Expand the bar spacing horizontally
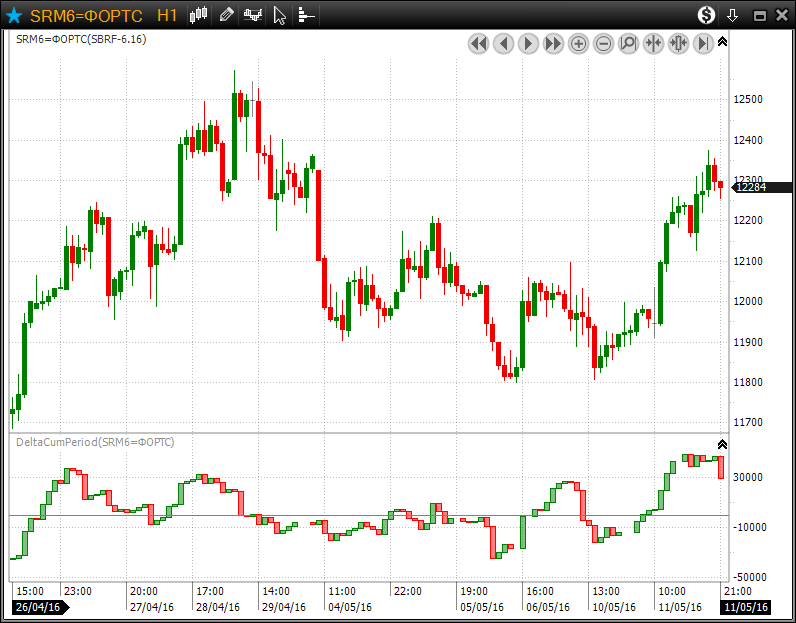This screenshot has height=623, width=796. [678, 43]
